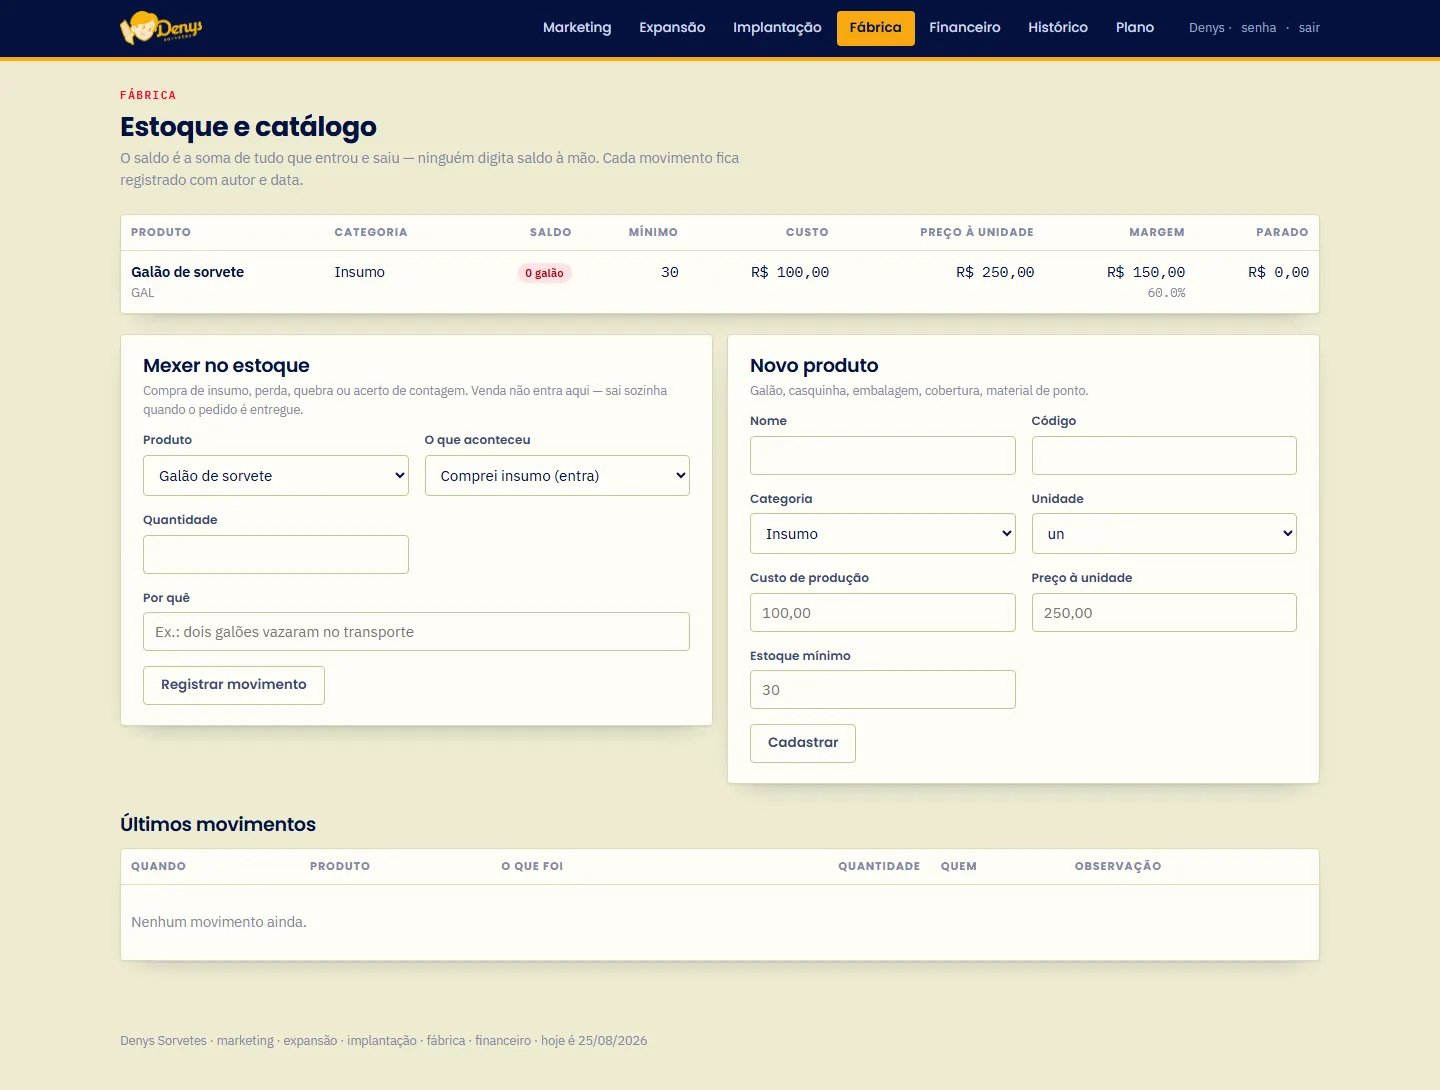Click the '60.0%' margin percentage

click(1166, 293)
